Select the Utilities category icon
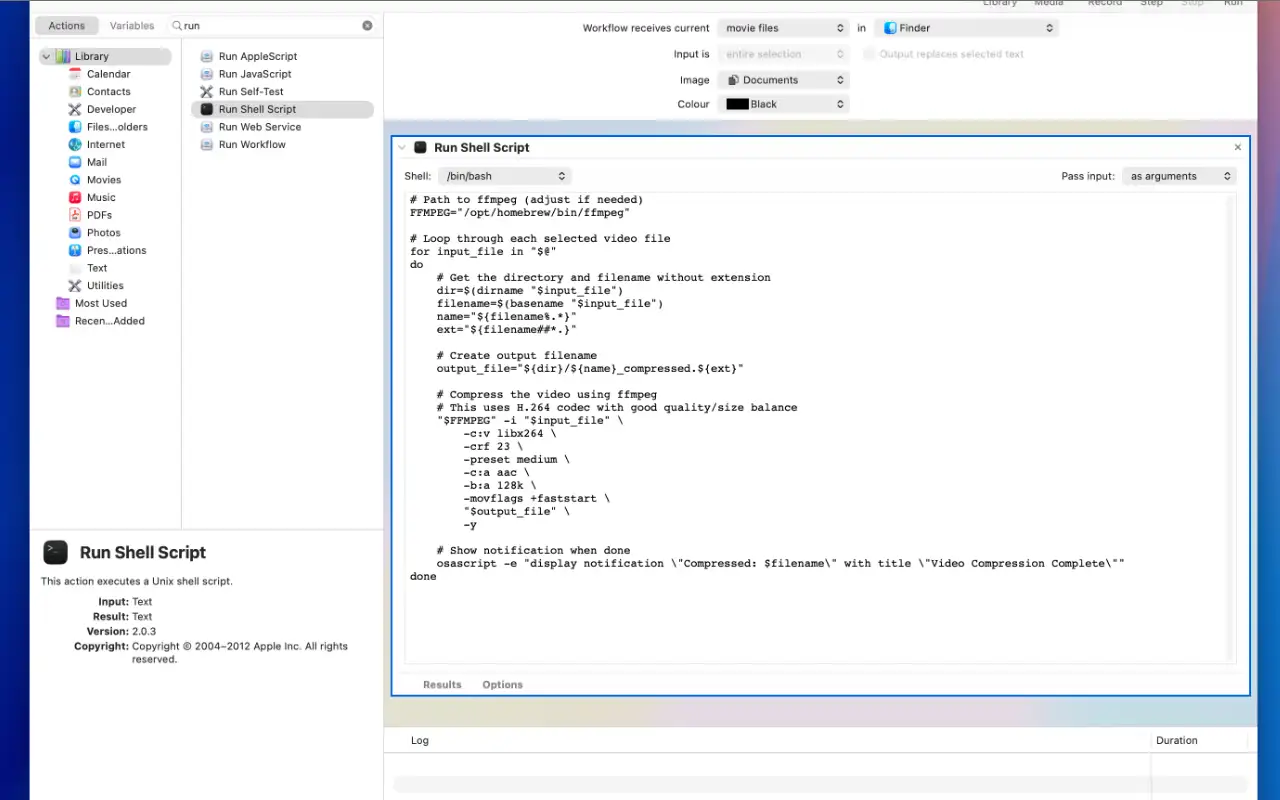Screen dimensions: 1280x800 point(74,285)
